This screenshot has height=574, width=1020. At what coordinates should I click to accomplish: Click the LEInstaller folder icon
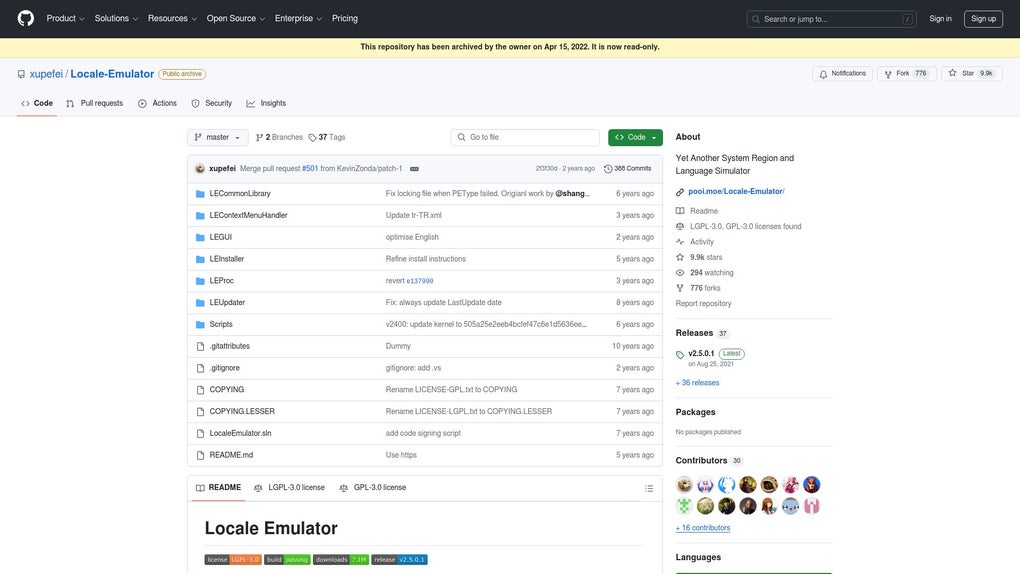pos(200,259)
